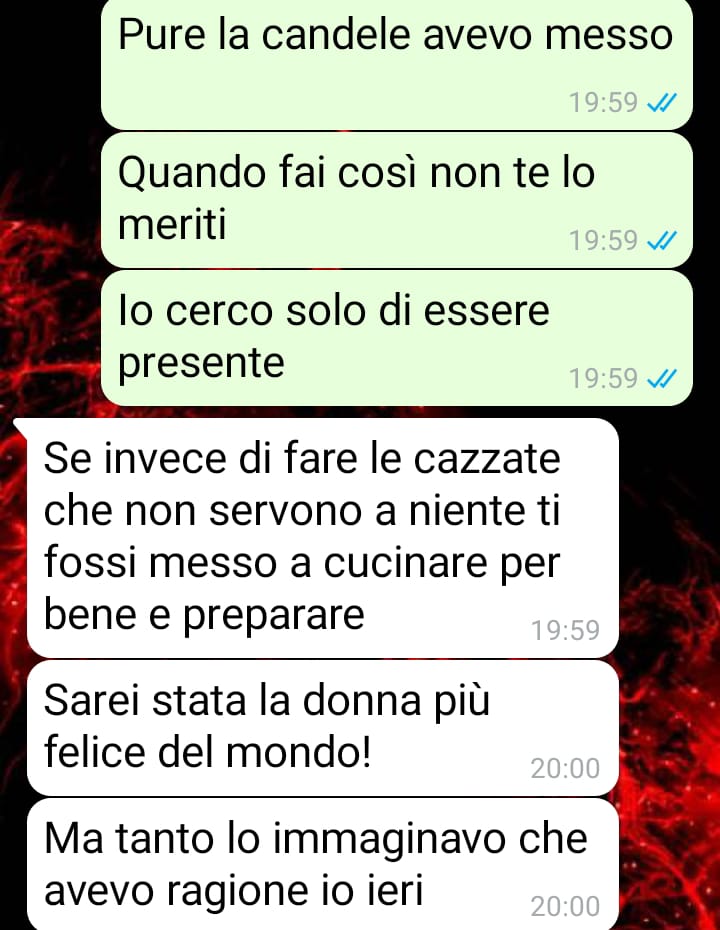Tap the "Io cerco solo di essere presente" bubble
720x930 pixels.
click(x=397, y=338)
